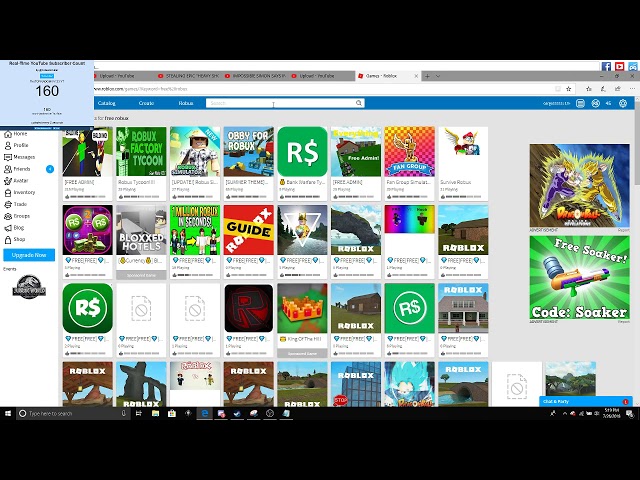
Task: Open the 1 Million Robux In Seconds thumbnail
Action: pyautogui.click(x=195, y=230)
